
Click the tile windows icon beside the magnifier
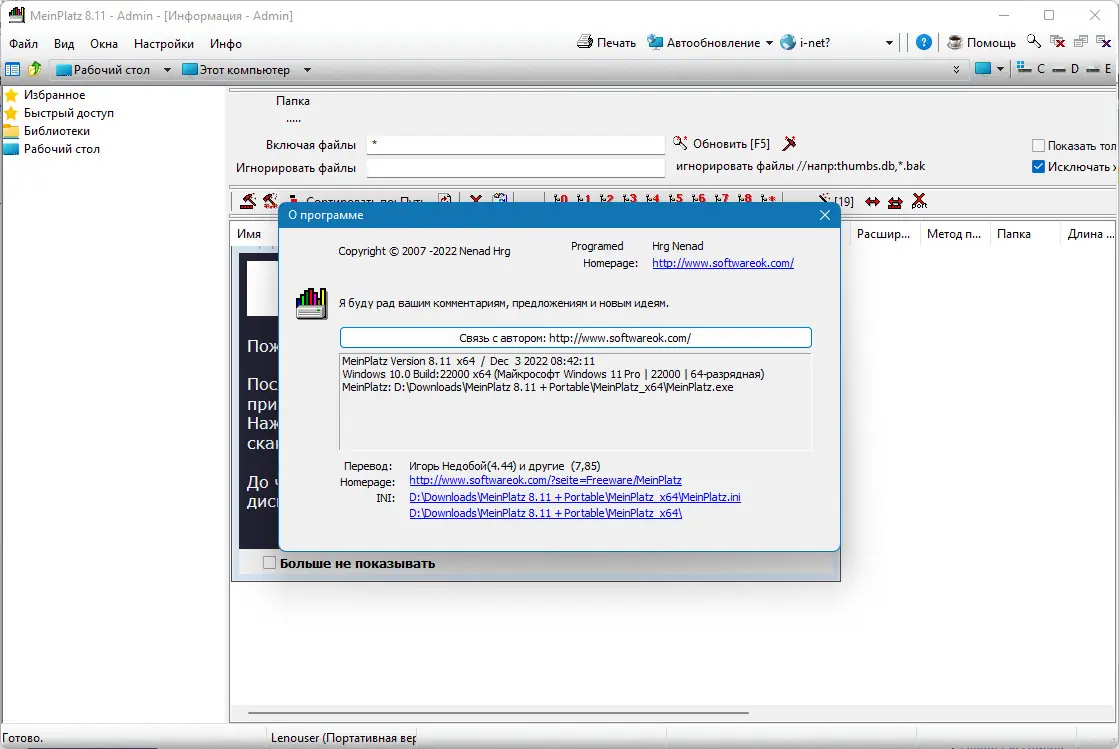pyautogui.click(x=1058, y=41)
